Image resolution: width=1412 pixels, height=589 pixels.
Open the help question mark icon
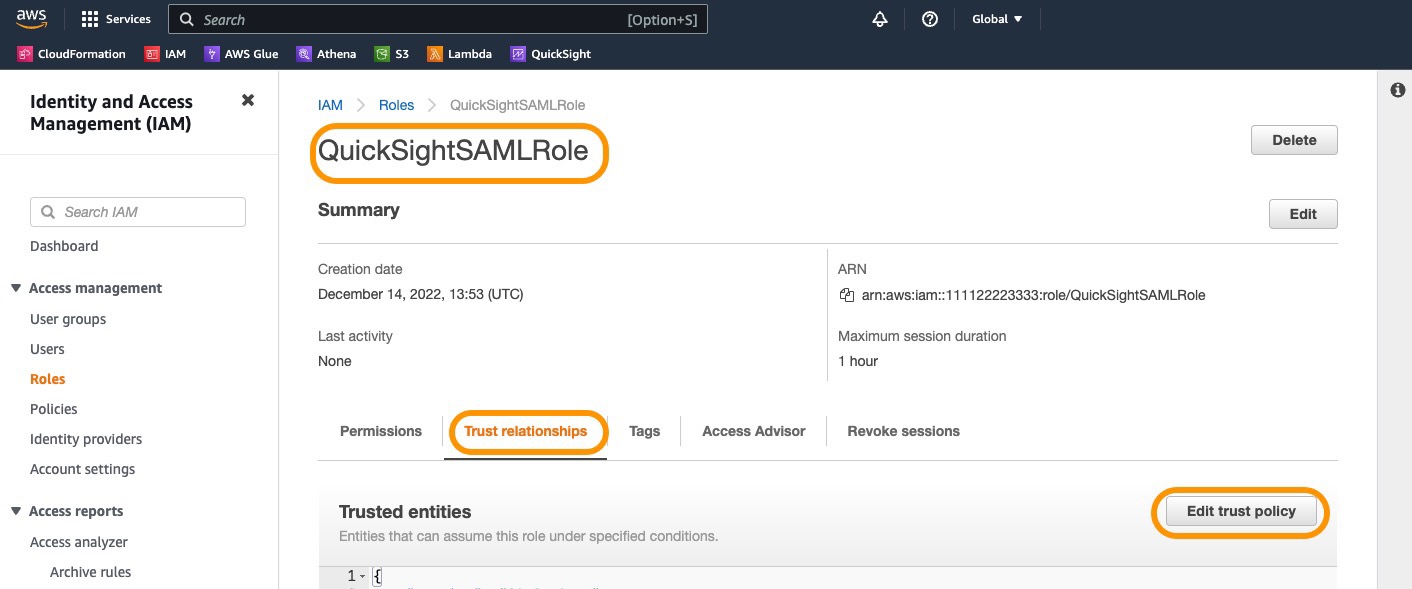[930, 19]
